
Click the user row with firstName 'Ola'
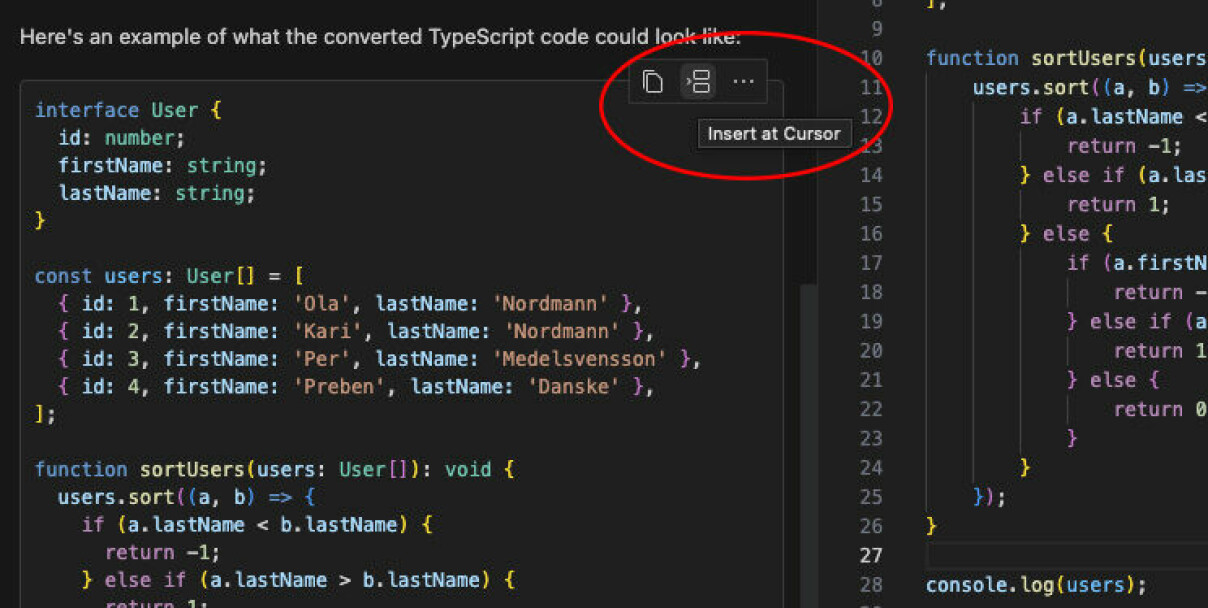(x=349, y=303)
